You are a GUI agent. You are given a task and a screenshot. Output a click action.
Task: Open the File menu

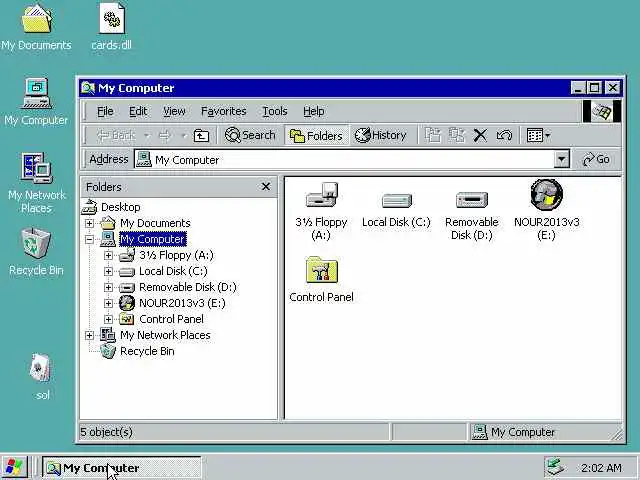[105, 111]
